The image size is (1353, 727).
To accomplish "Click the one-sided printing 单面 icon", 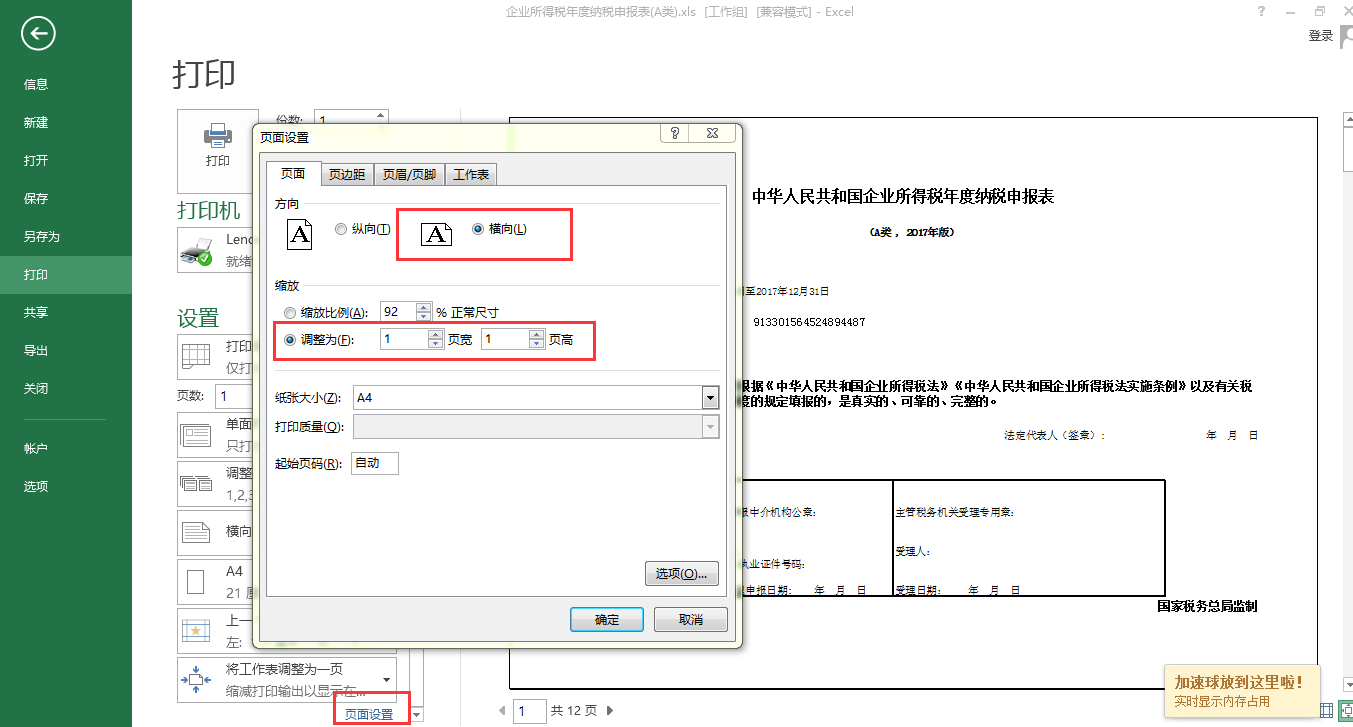I will pyautogui.click(x=195, y=436).
